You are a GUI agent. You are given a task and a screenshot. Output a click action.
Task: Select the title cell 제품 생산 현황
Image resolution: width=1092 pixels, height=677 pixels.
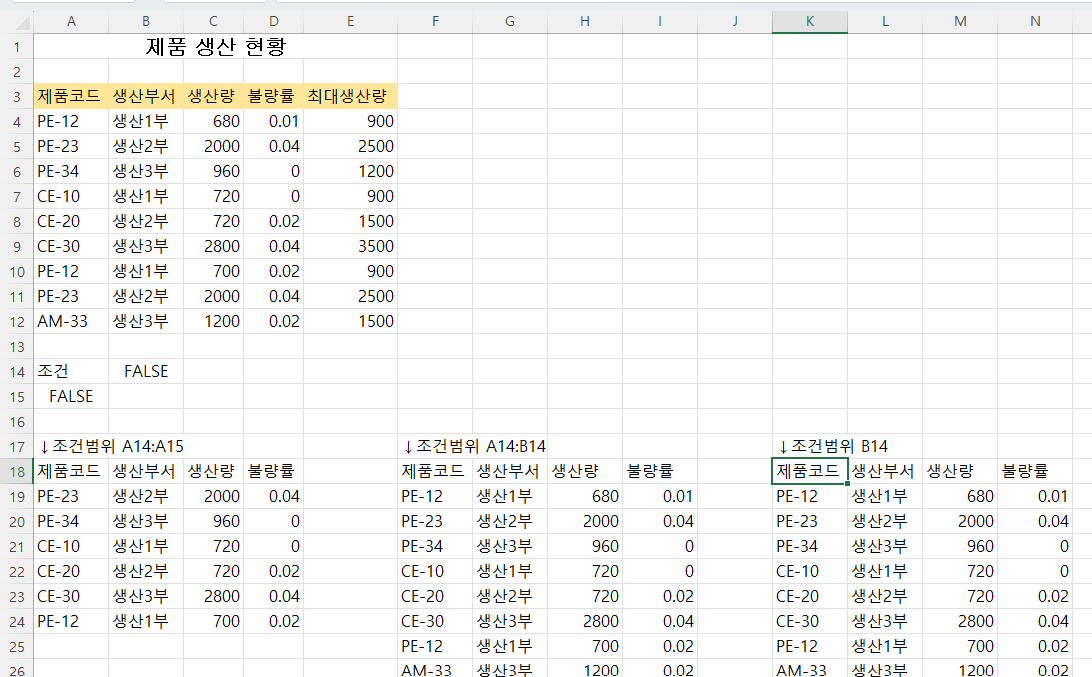pos(216,47)
